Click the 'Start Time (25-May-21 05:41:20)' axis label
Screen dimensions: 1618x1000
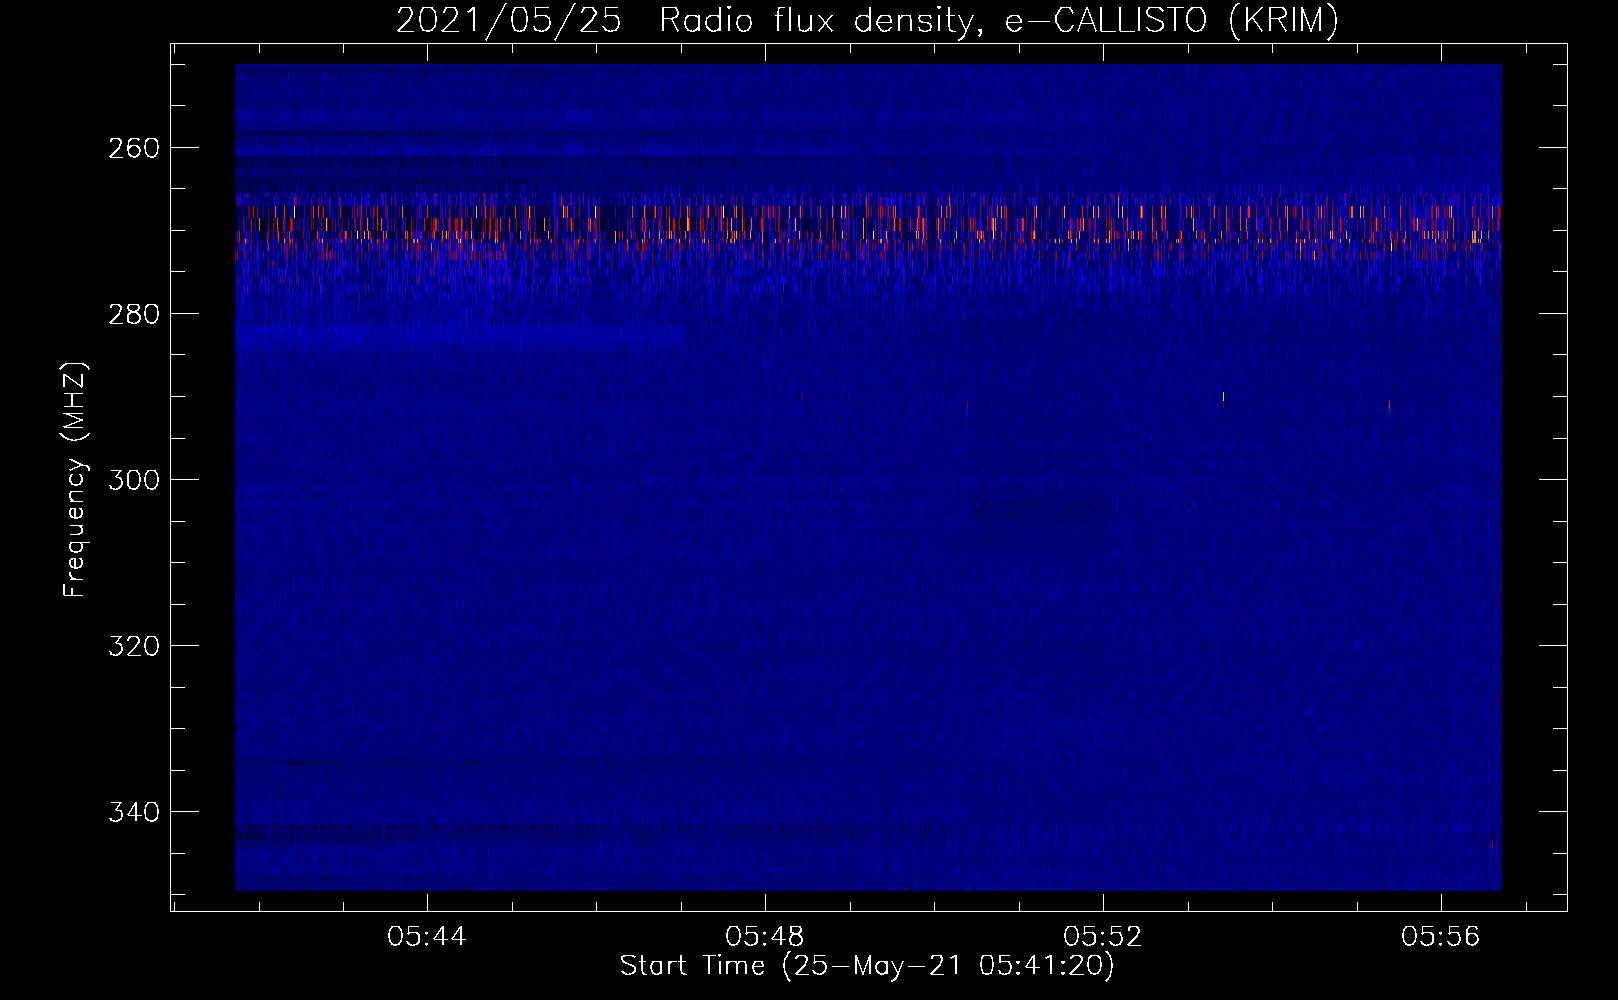tap(867, 966)
